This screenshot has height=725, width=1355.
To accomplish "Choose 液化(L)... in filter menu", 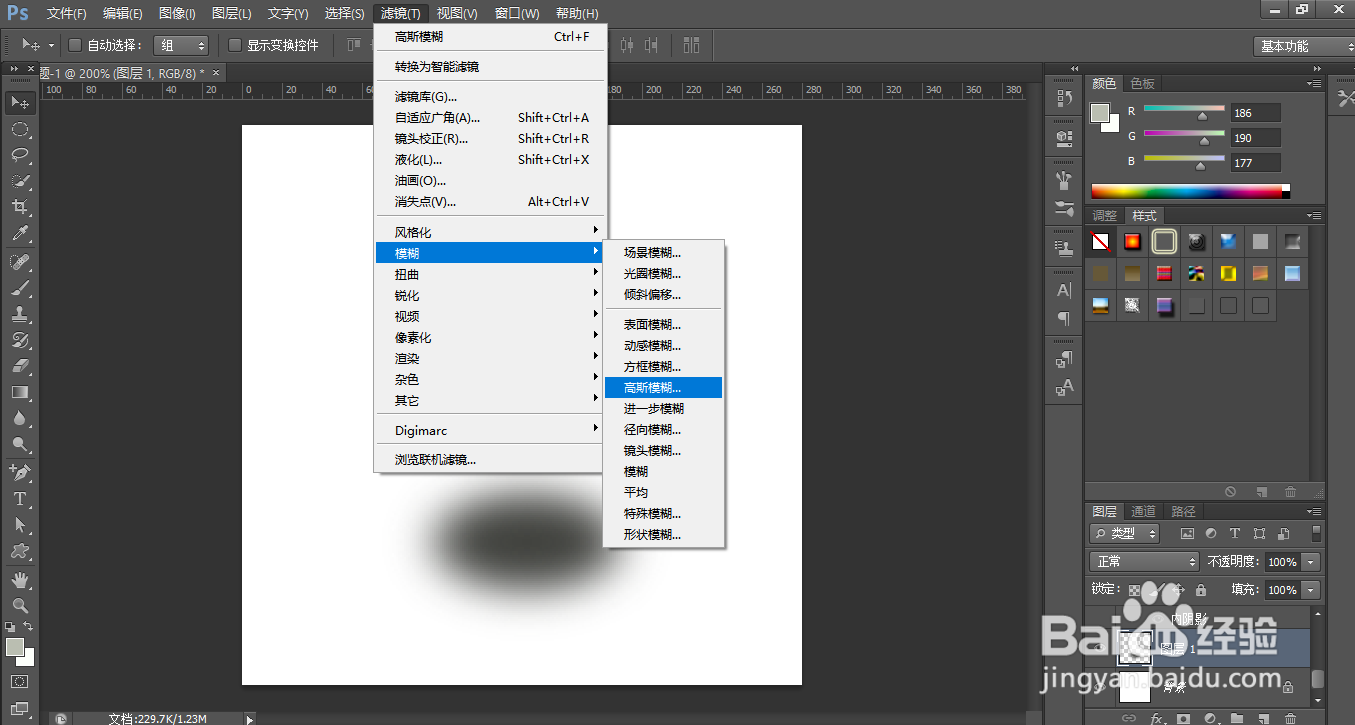I will tap(490, 159).
